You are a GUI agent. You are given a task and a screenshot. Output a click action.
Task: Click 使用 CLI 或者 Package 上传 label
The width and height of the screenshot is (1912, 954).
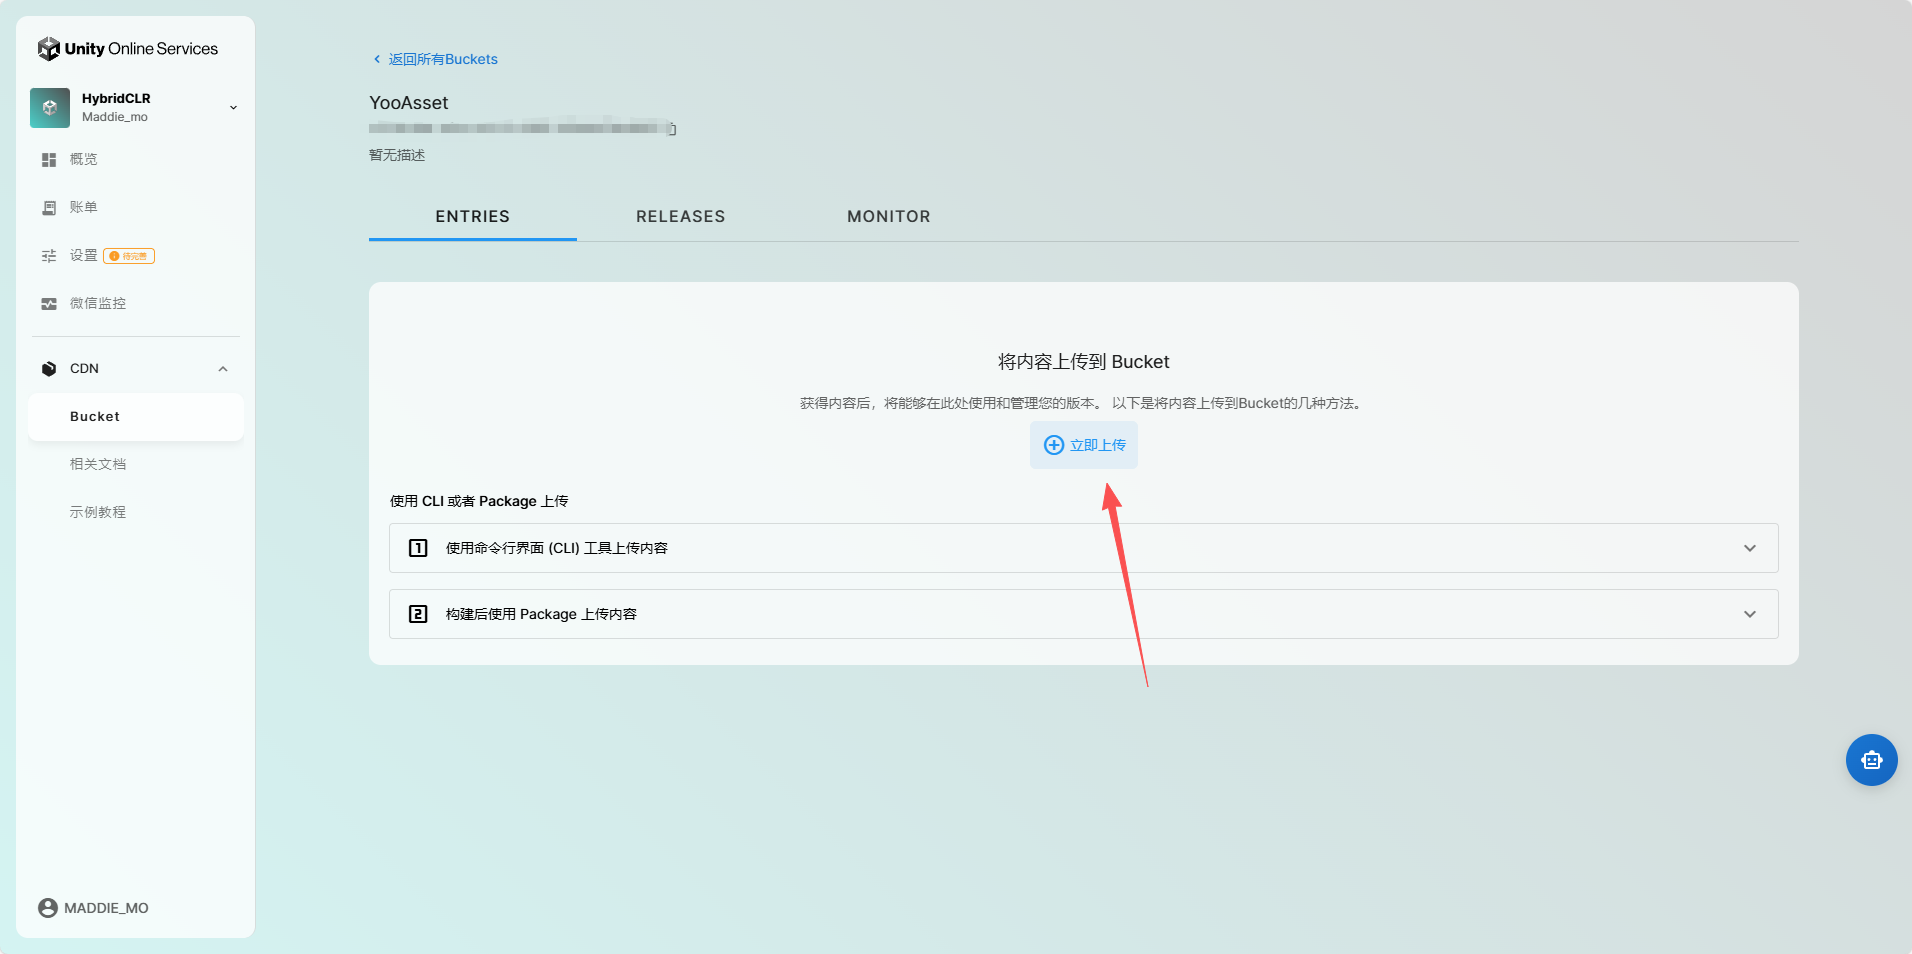479,501
